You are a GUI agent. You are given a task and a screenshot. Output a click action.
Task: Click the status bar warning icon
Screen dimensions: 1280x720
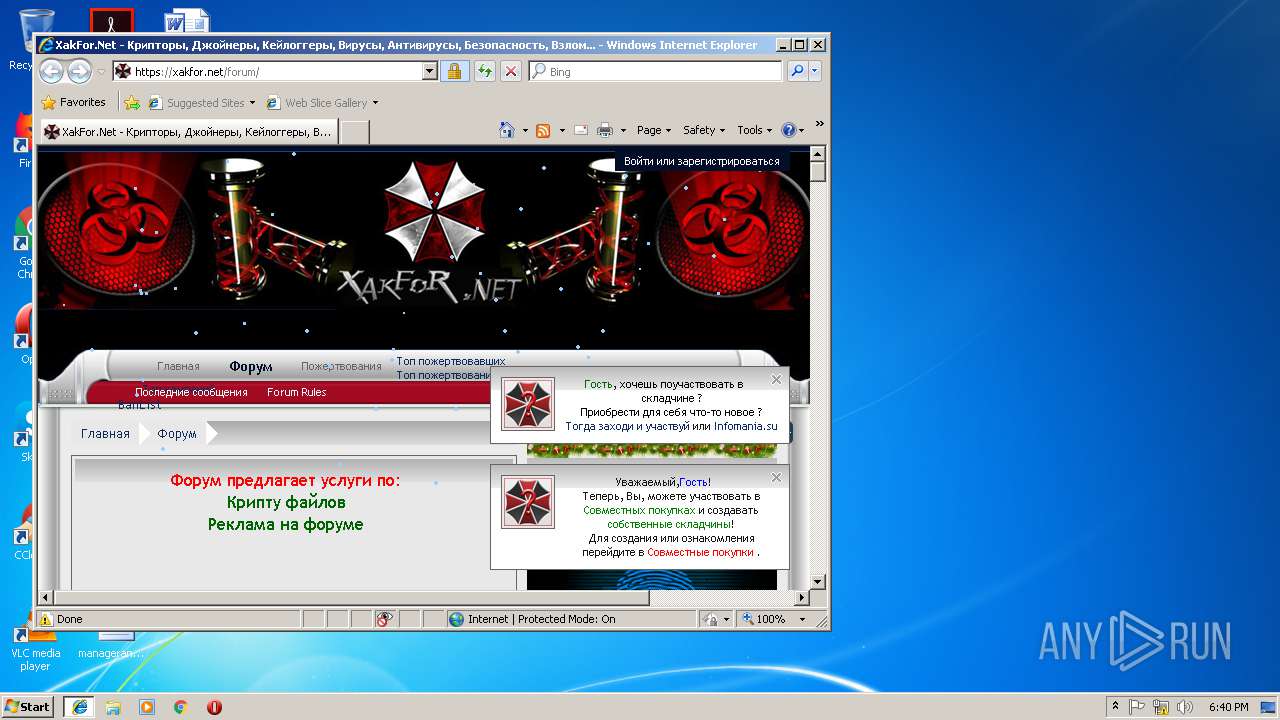click(x=45, y=619)
